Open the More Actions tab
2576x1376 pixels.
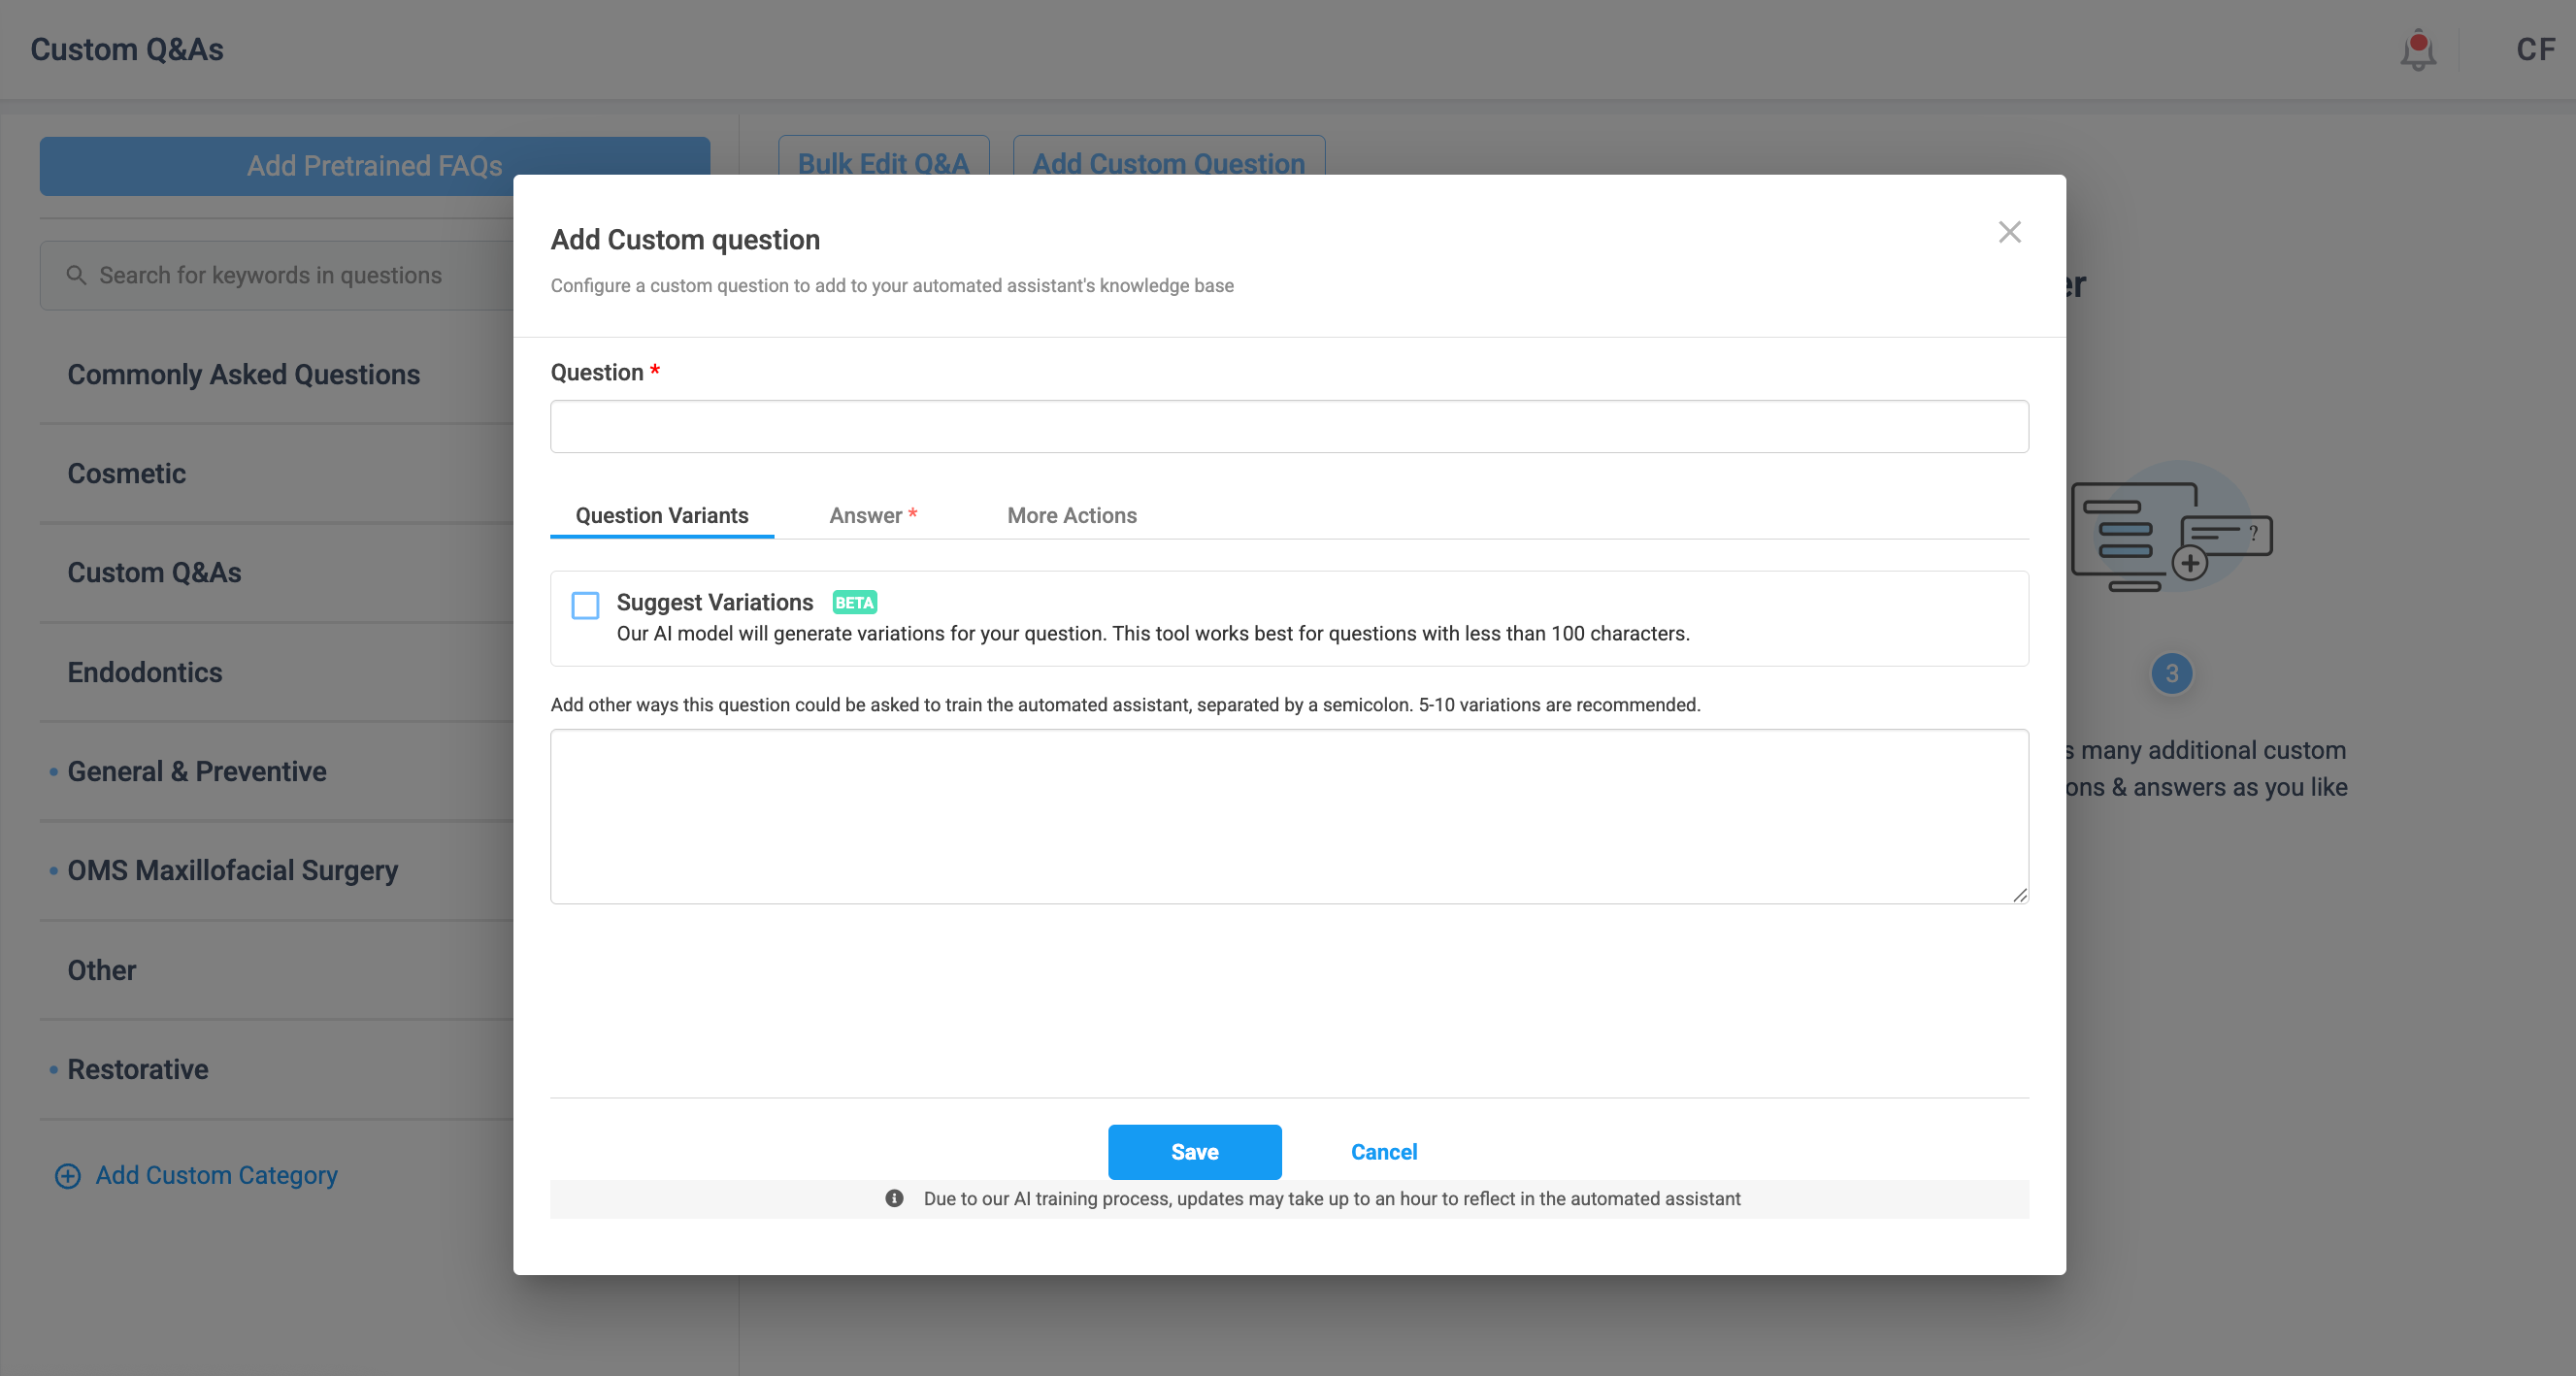(1071, 515)
